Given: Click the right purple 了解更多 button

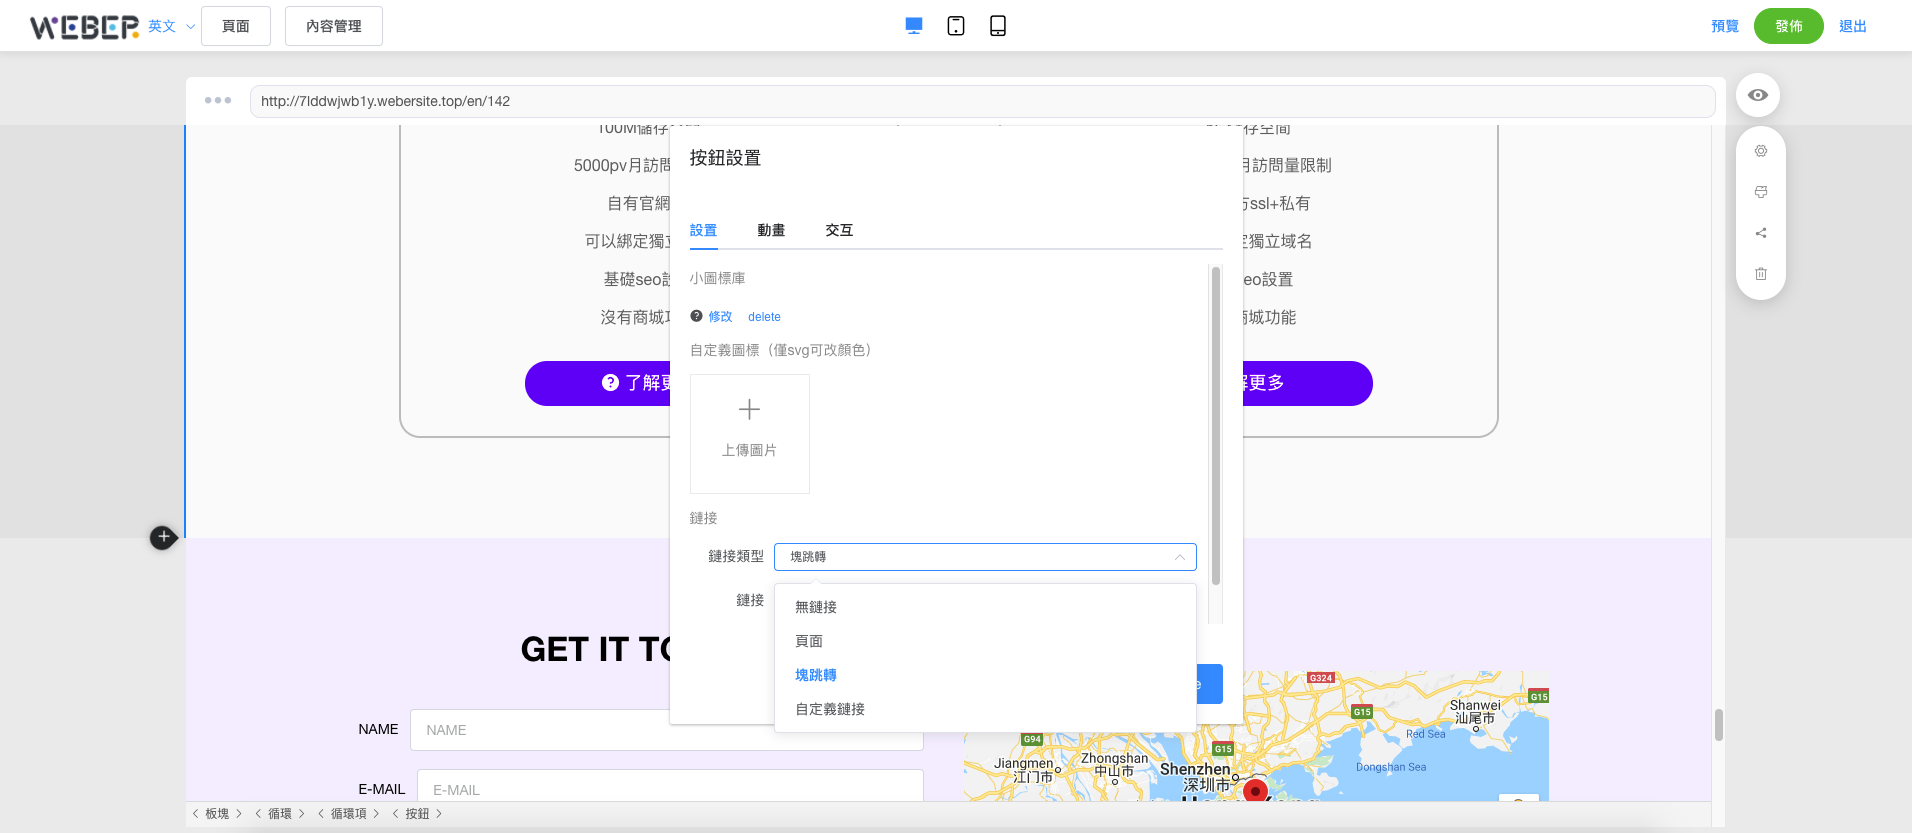Looking at the screenshot, I should [x=1308, y=383].
